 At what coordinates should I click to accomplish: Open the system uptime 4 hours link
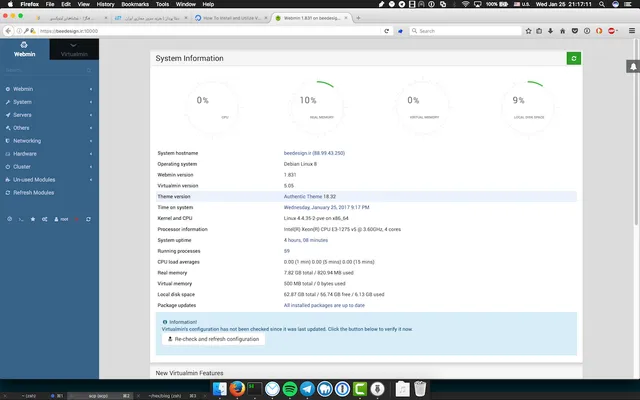point(306,240)
